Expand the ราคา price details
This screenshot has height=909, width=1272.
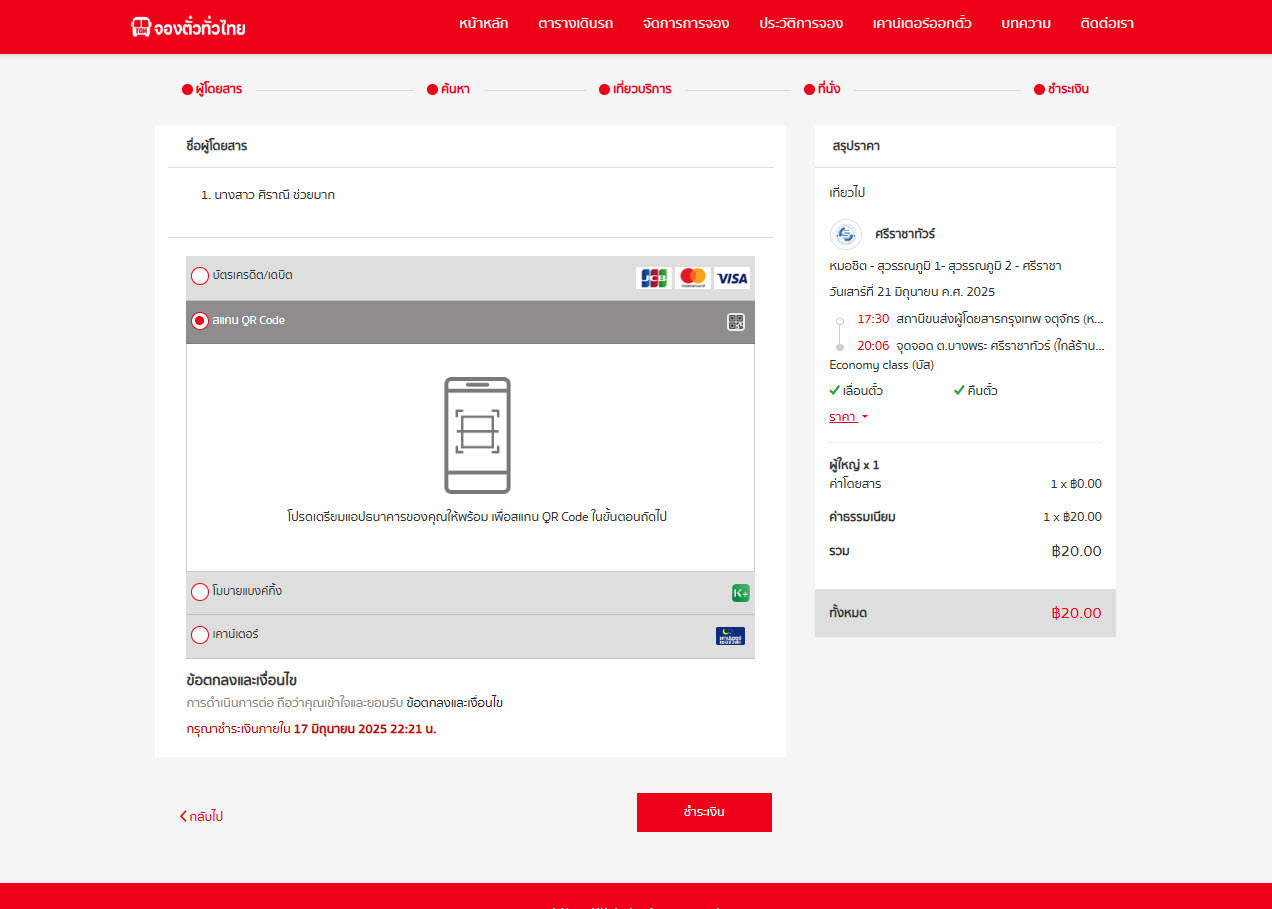[x=848, y=417]
